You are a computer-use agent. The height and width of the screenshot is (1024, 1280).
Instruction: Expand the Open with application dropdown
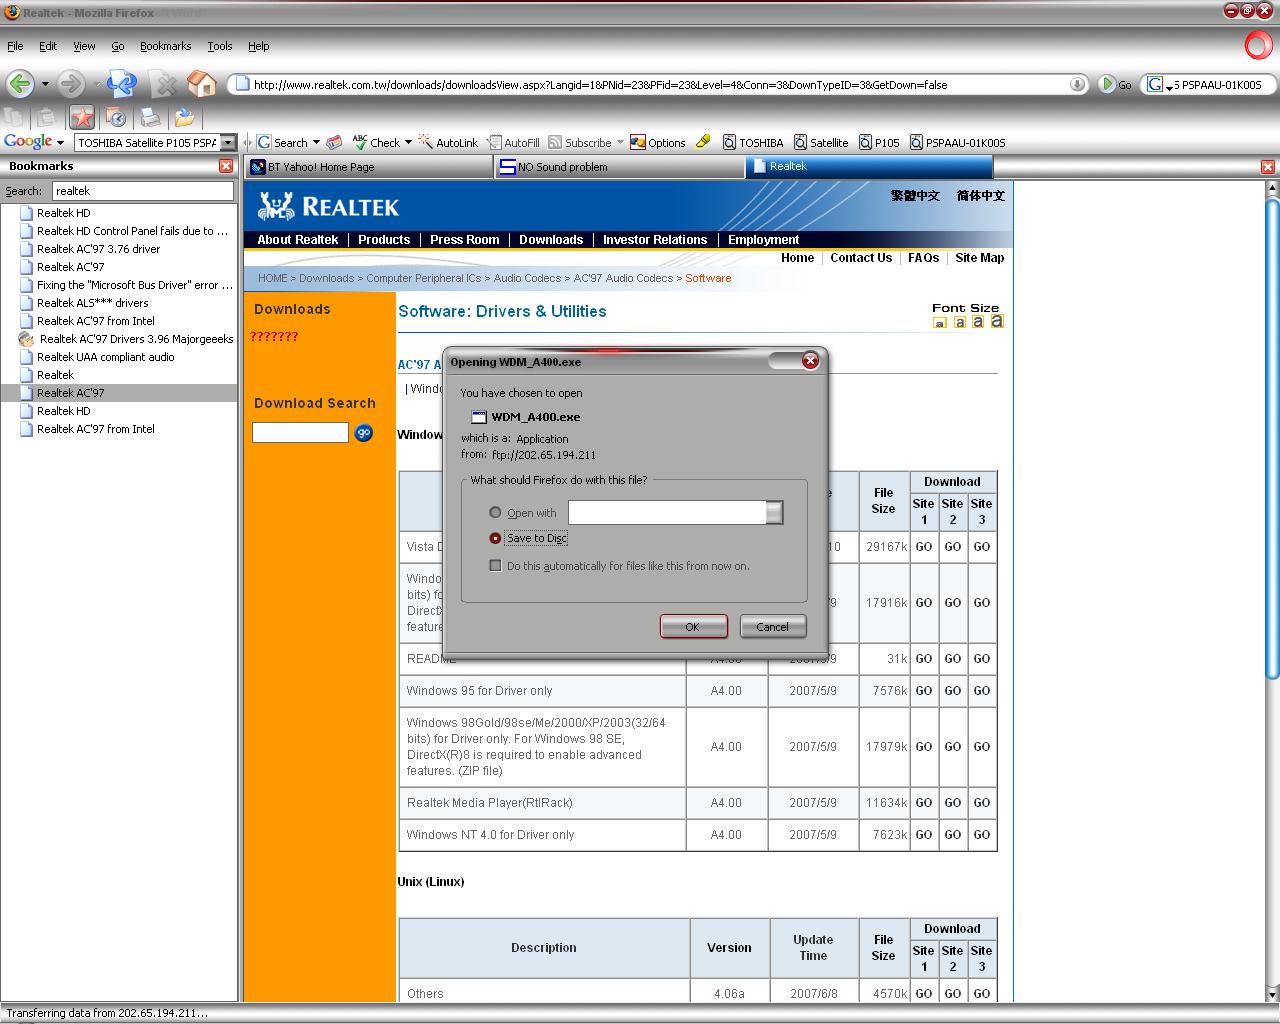[775, 513]
